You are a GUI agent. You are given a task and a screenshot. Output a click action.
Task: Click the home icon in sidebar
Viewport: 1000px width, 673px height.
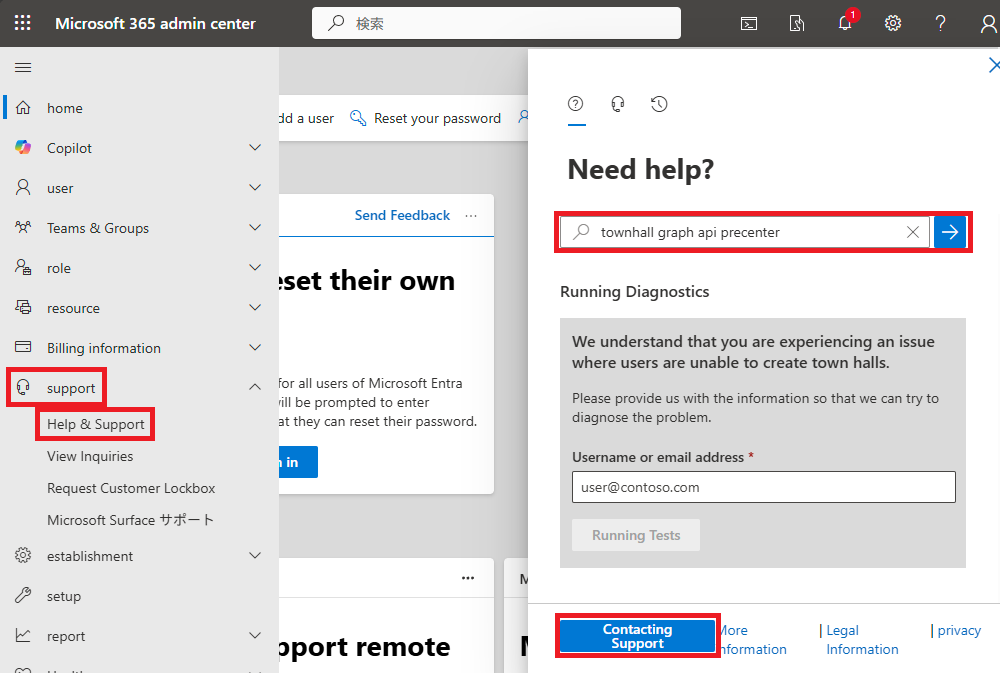tap(23, 108)
